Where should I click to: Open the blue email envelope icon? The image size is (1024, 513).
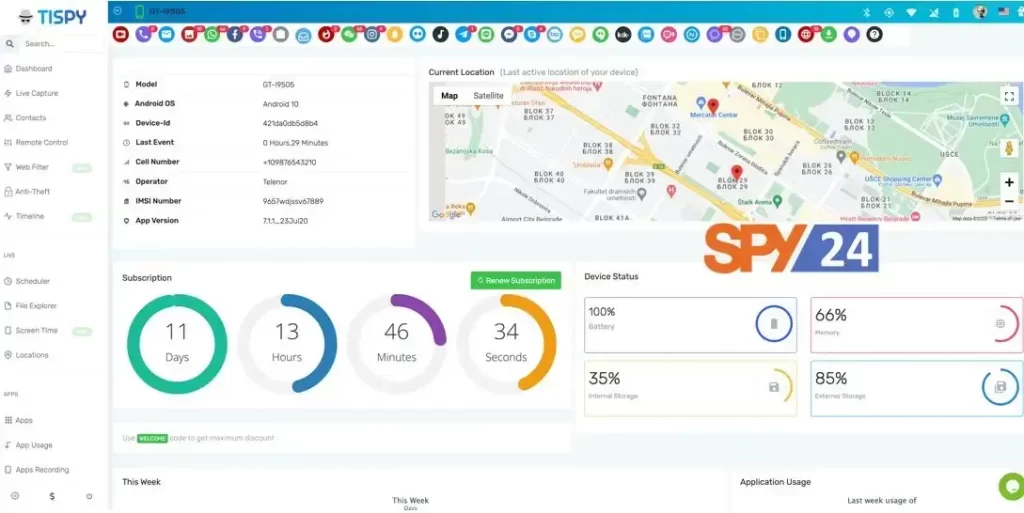tap(167, 34)
